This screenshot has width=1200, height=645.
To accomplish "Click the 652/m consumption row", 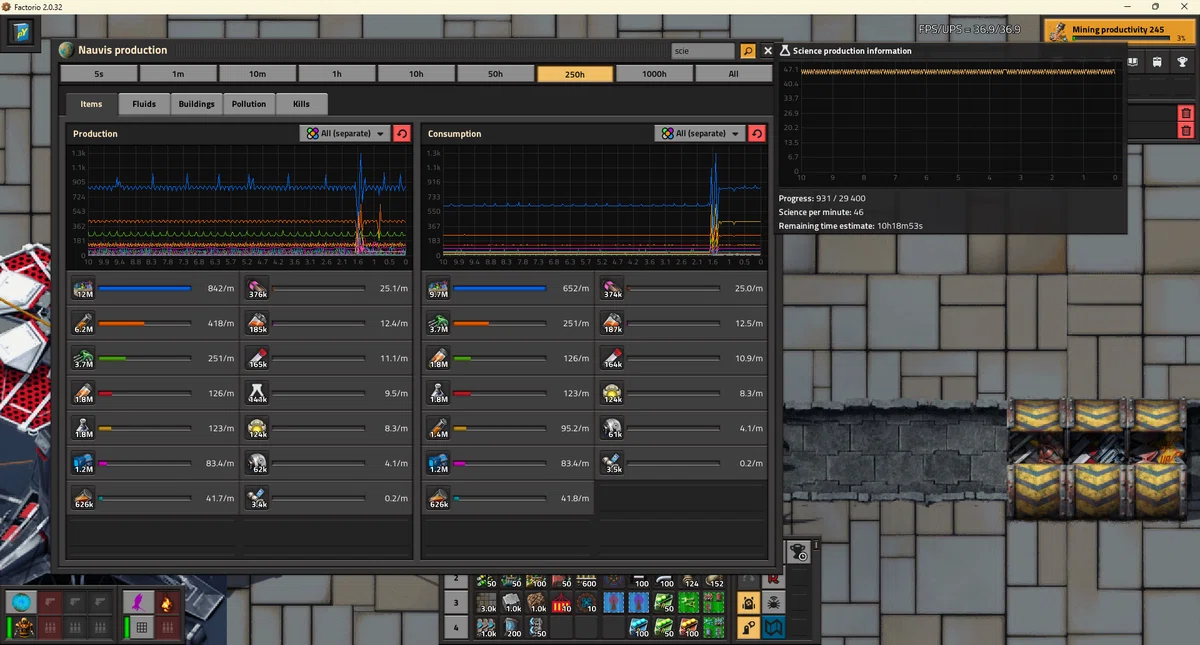I will (x=508, y=289).
